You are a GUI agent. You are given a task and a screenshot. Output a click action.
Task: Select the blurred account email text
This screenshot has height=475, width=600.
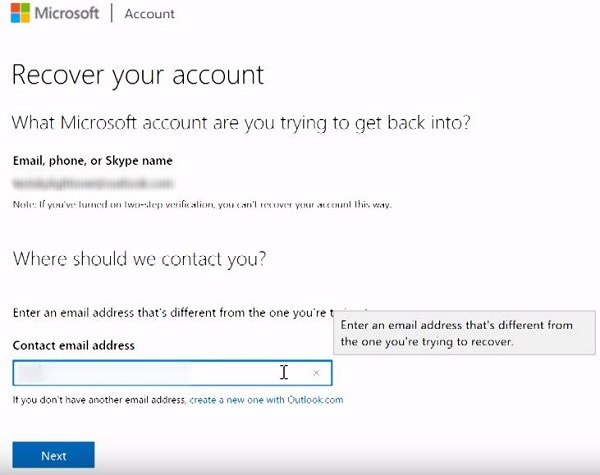point(93,184)
